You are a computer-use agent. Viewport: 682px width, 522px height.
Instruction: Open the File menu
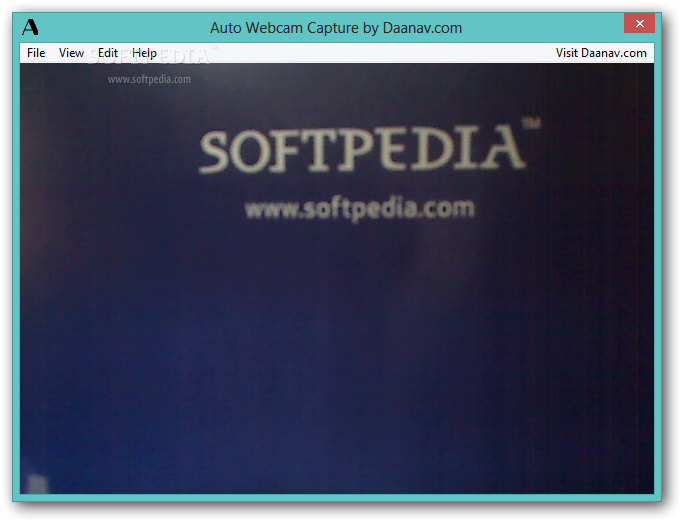point(36,53)
